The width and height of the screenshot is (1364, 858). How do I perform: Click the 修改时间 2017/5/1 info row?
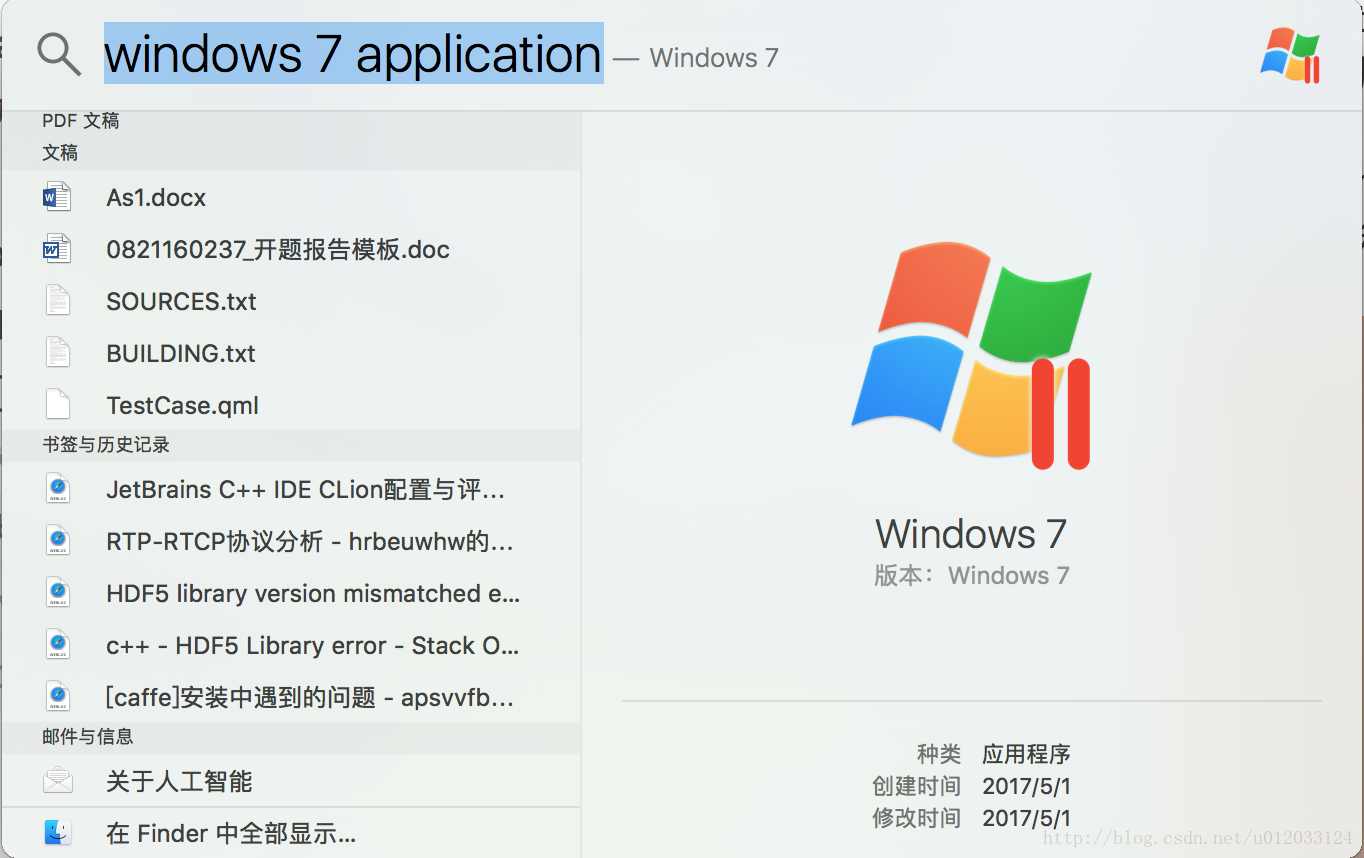[972, 818]
